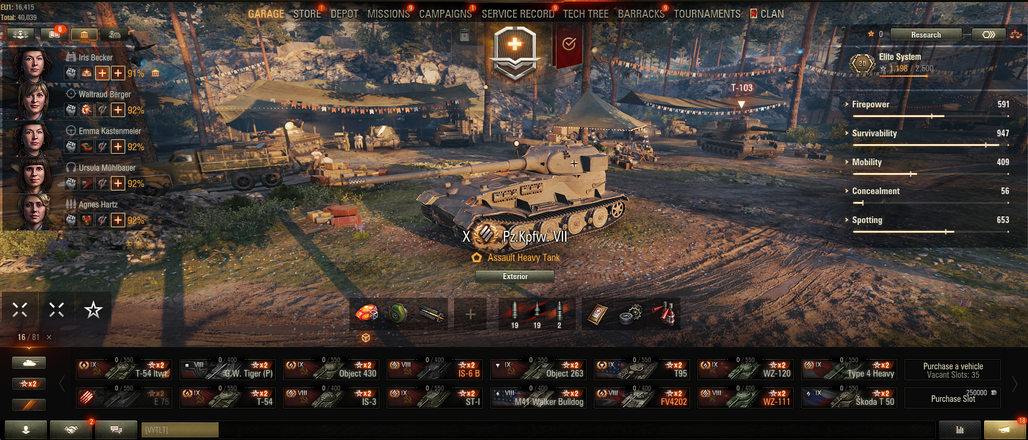This screenshot has width=1028, height=440.
Task: Click the Exterior button under tank
Action: pyautogui.click(x=515, y=277)
